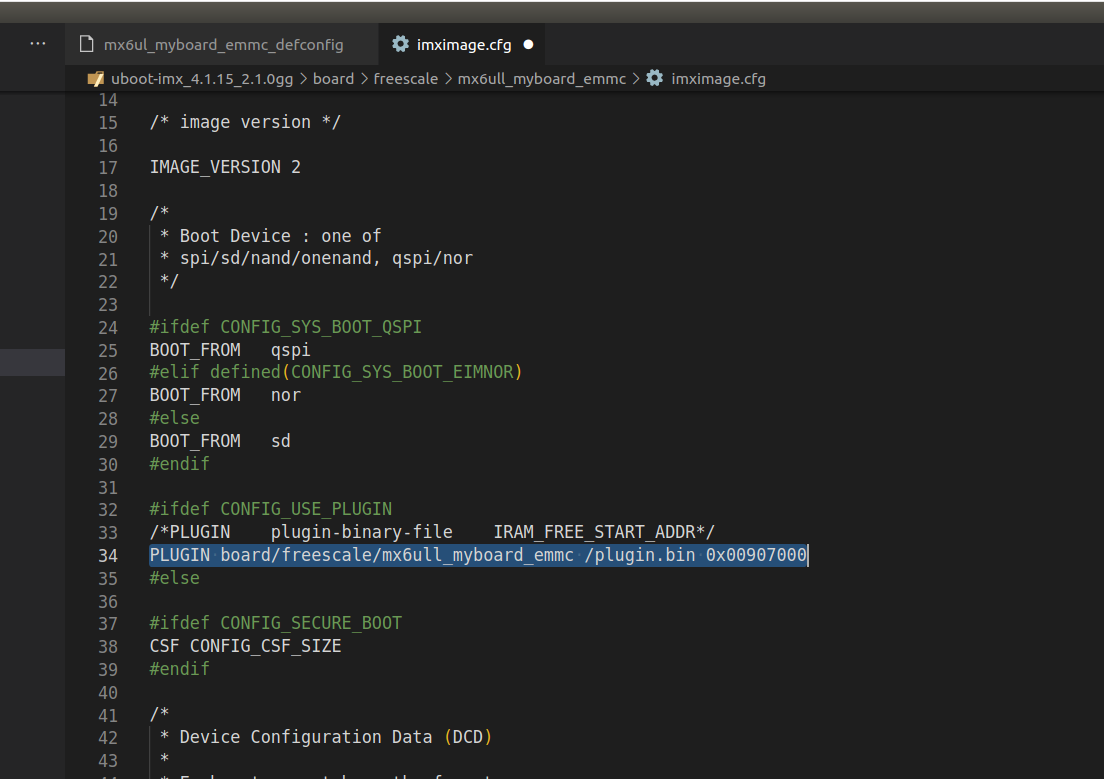Image resolution: width=1104 pixels, height=779 pixels.
Task: Click the address '0x00907000'
Action: [x=756, y=555]
